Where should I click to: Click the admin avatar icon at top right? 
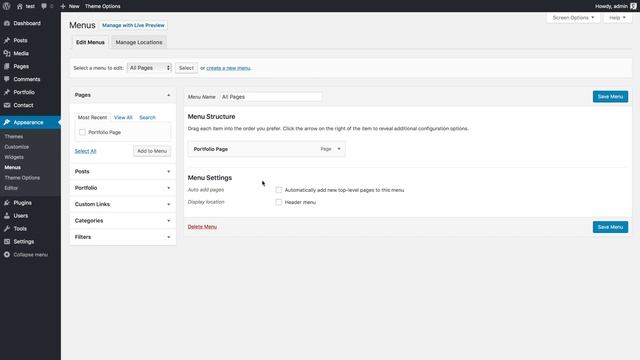pyautogui.click(x=633, y=6)
